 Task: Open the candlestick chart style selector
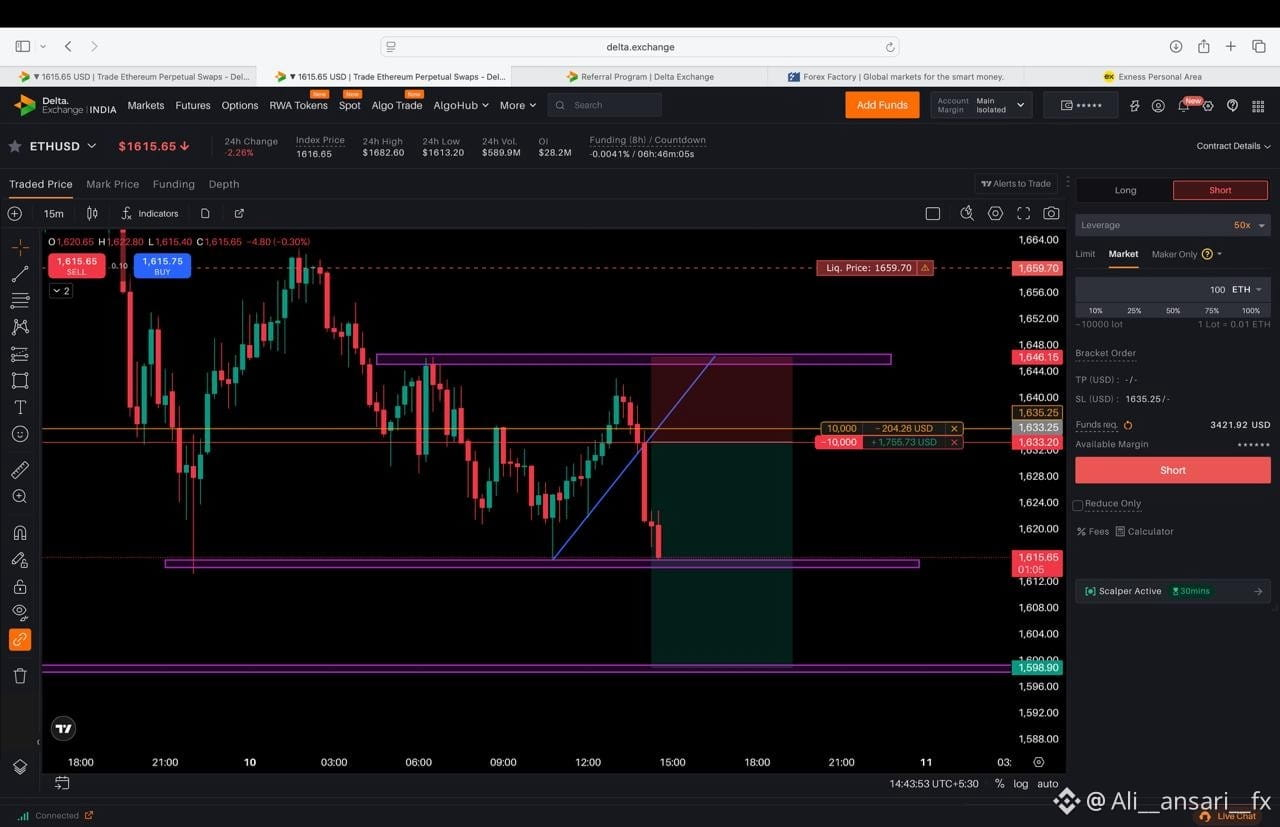(x=92, y=213)
